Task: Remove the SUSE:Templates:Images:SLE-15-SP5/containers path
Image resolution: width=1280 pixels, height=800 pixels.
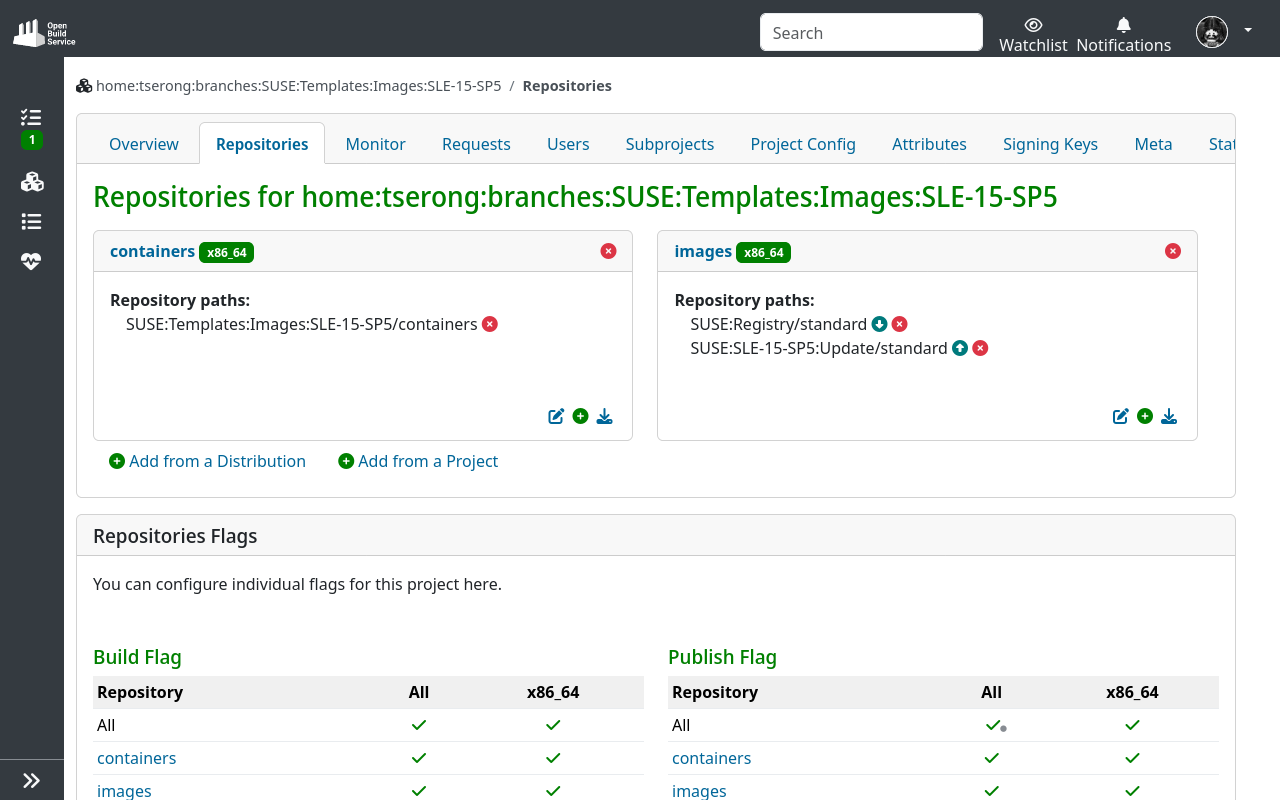Action: pyautogui.click(x=489, y=324)
